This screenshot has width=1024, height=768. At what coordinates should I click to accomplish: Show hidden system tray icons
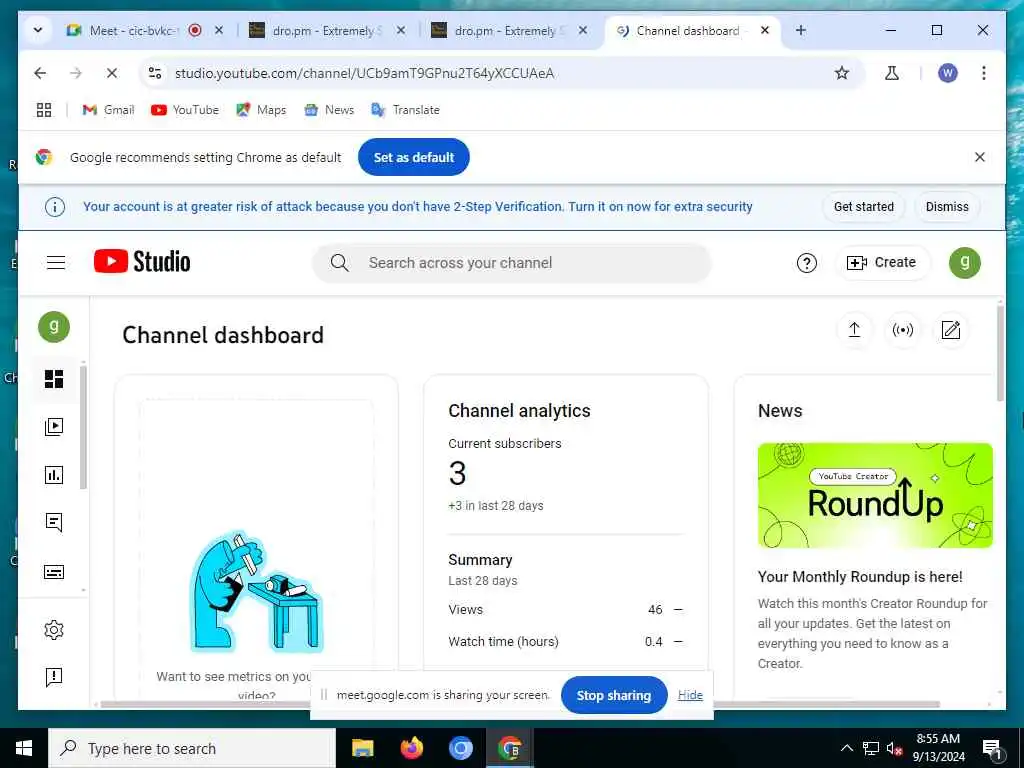pyautogui.click(x=846, y=748)
